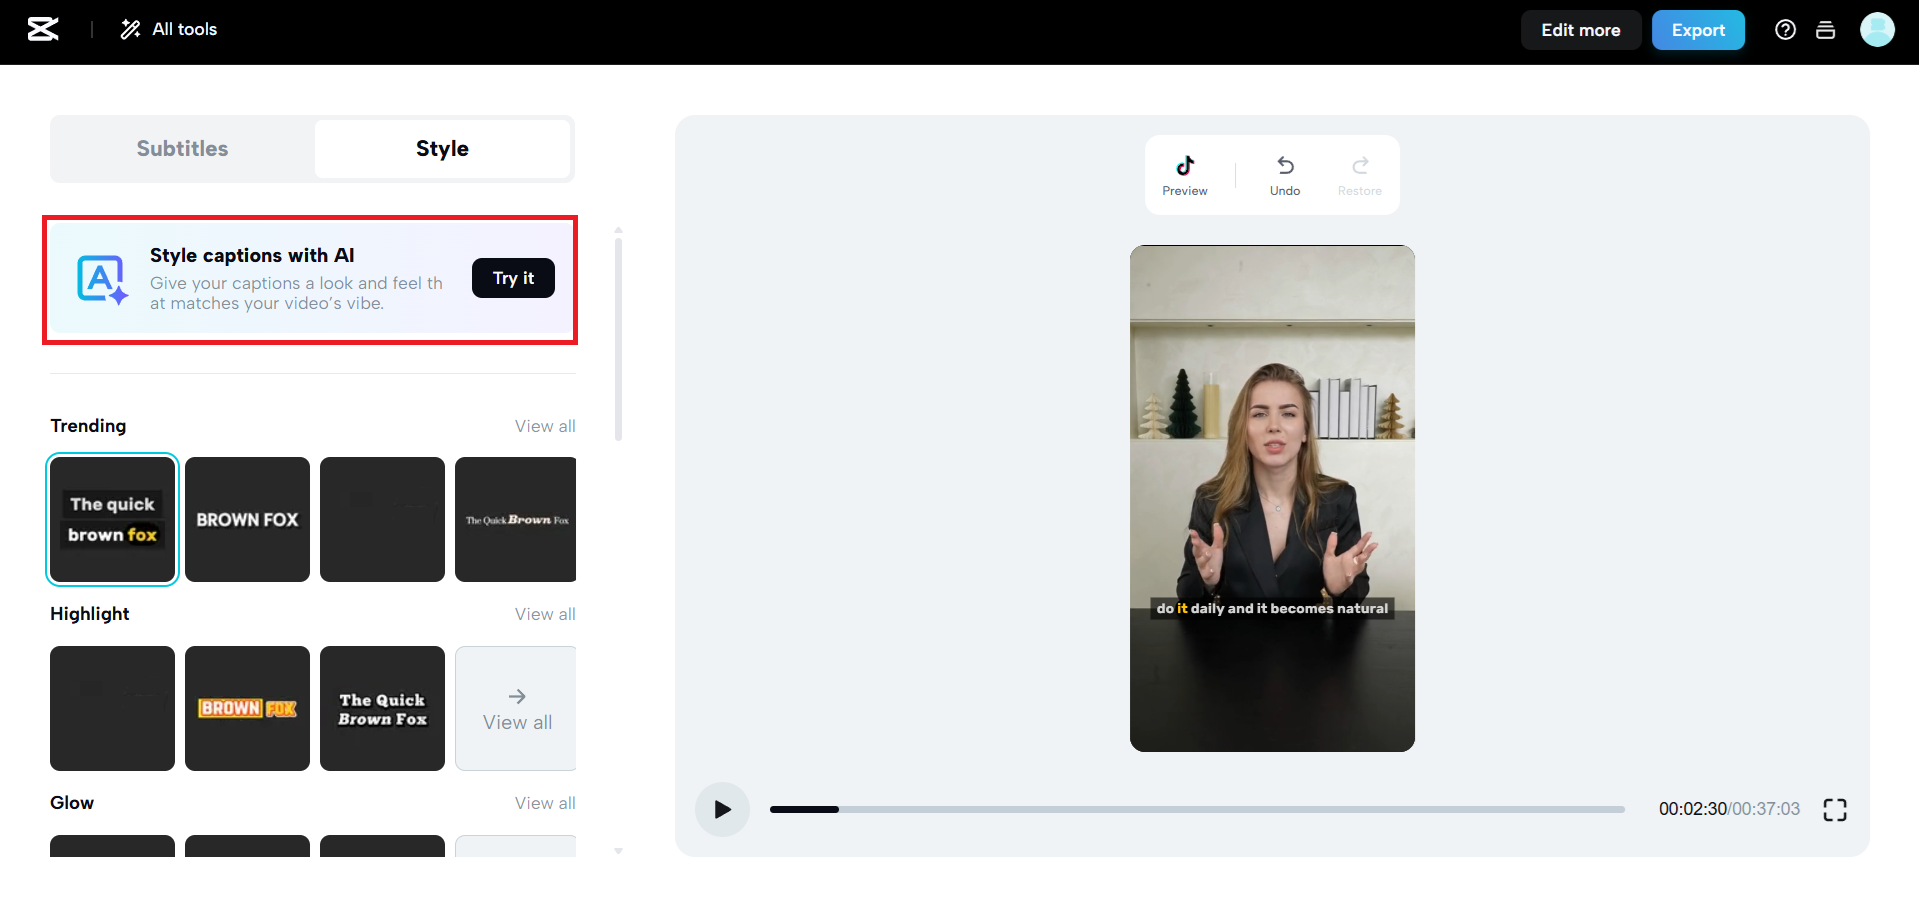1919x899 pixels.
Task: Click the Undo arrow icon
Action: point(1285,166)
